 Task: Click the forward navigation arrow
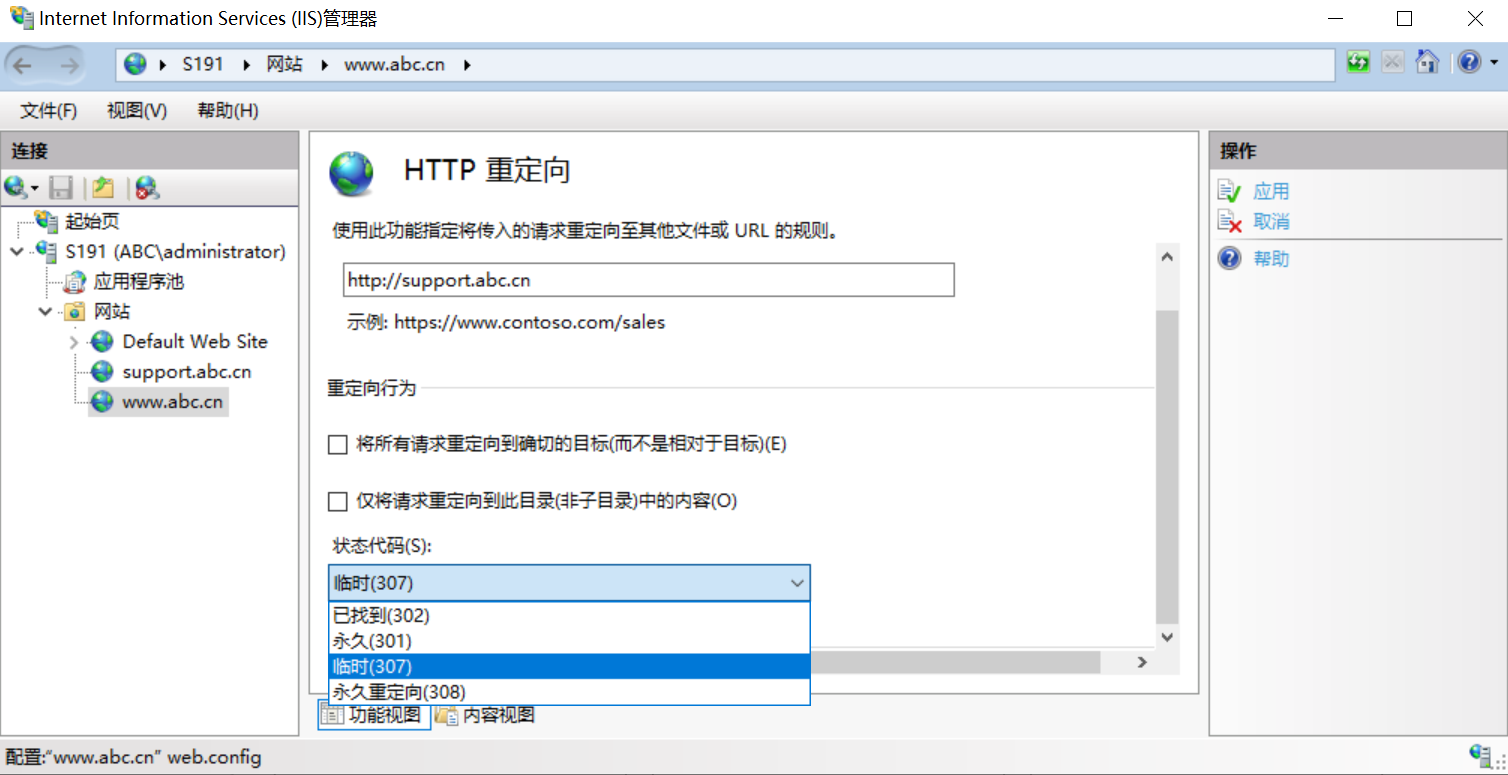point(69,66)
